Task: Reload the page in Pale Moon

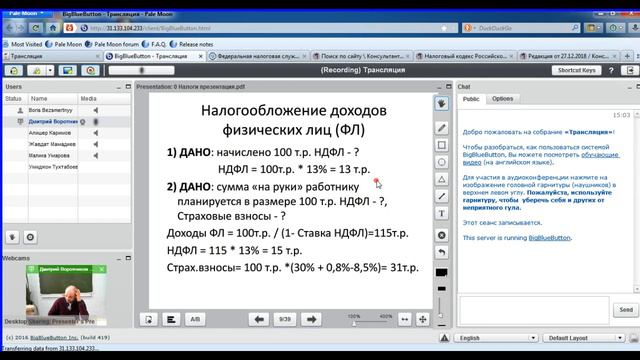Action: 36,28
